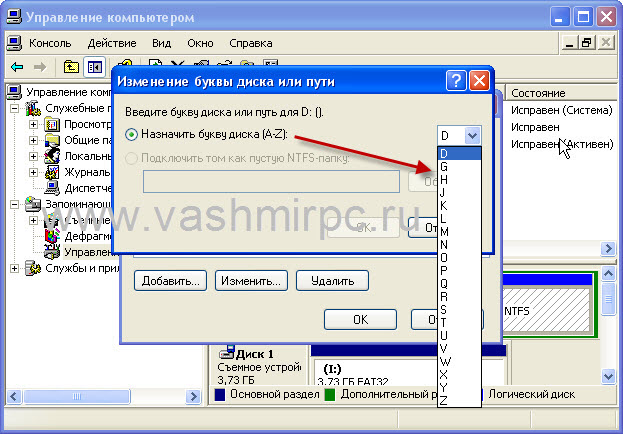Viewport: 623px width, 434px height.
Task: Toggle the show/hide console tree icon
Action: pyautogui.click(x=95, y=67)
